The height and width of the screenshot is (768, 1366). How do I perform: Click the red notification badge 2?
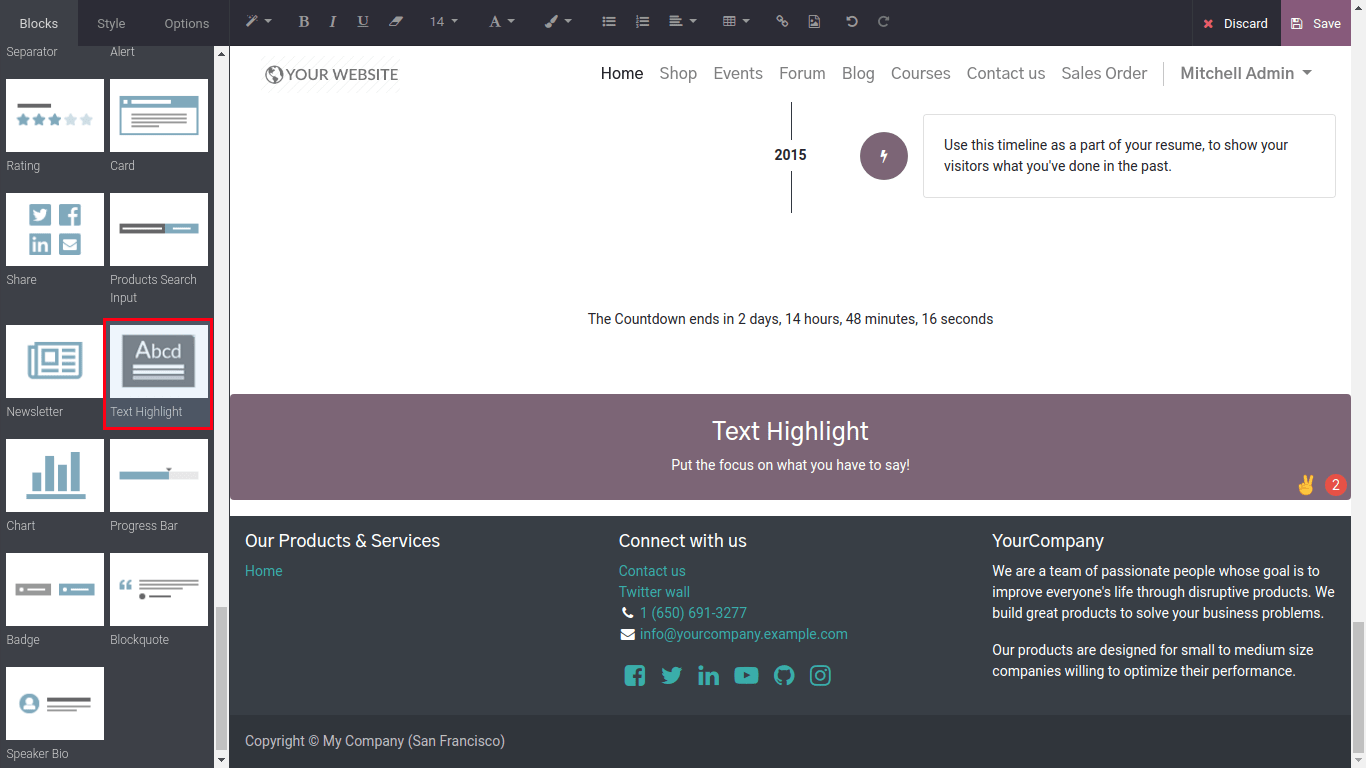point(1335,486)
